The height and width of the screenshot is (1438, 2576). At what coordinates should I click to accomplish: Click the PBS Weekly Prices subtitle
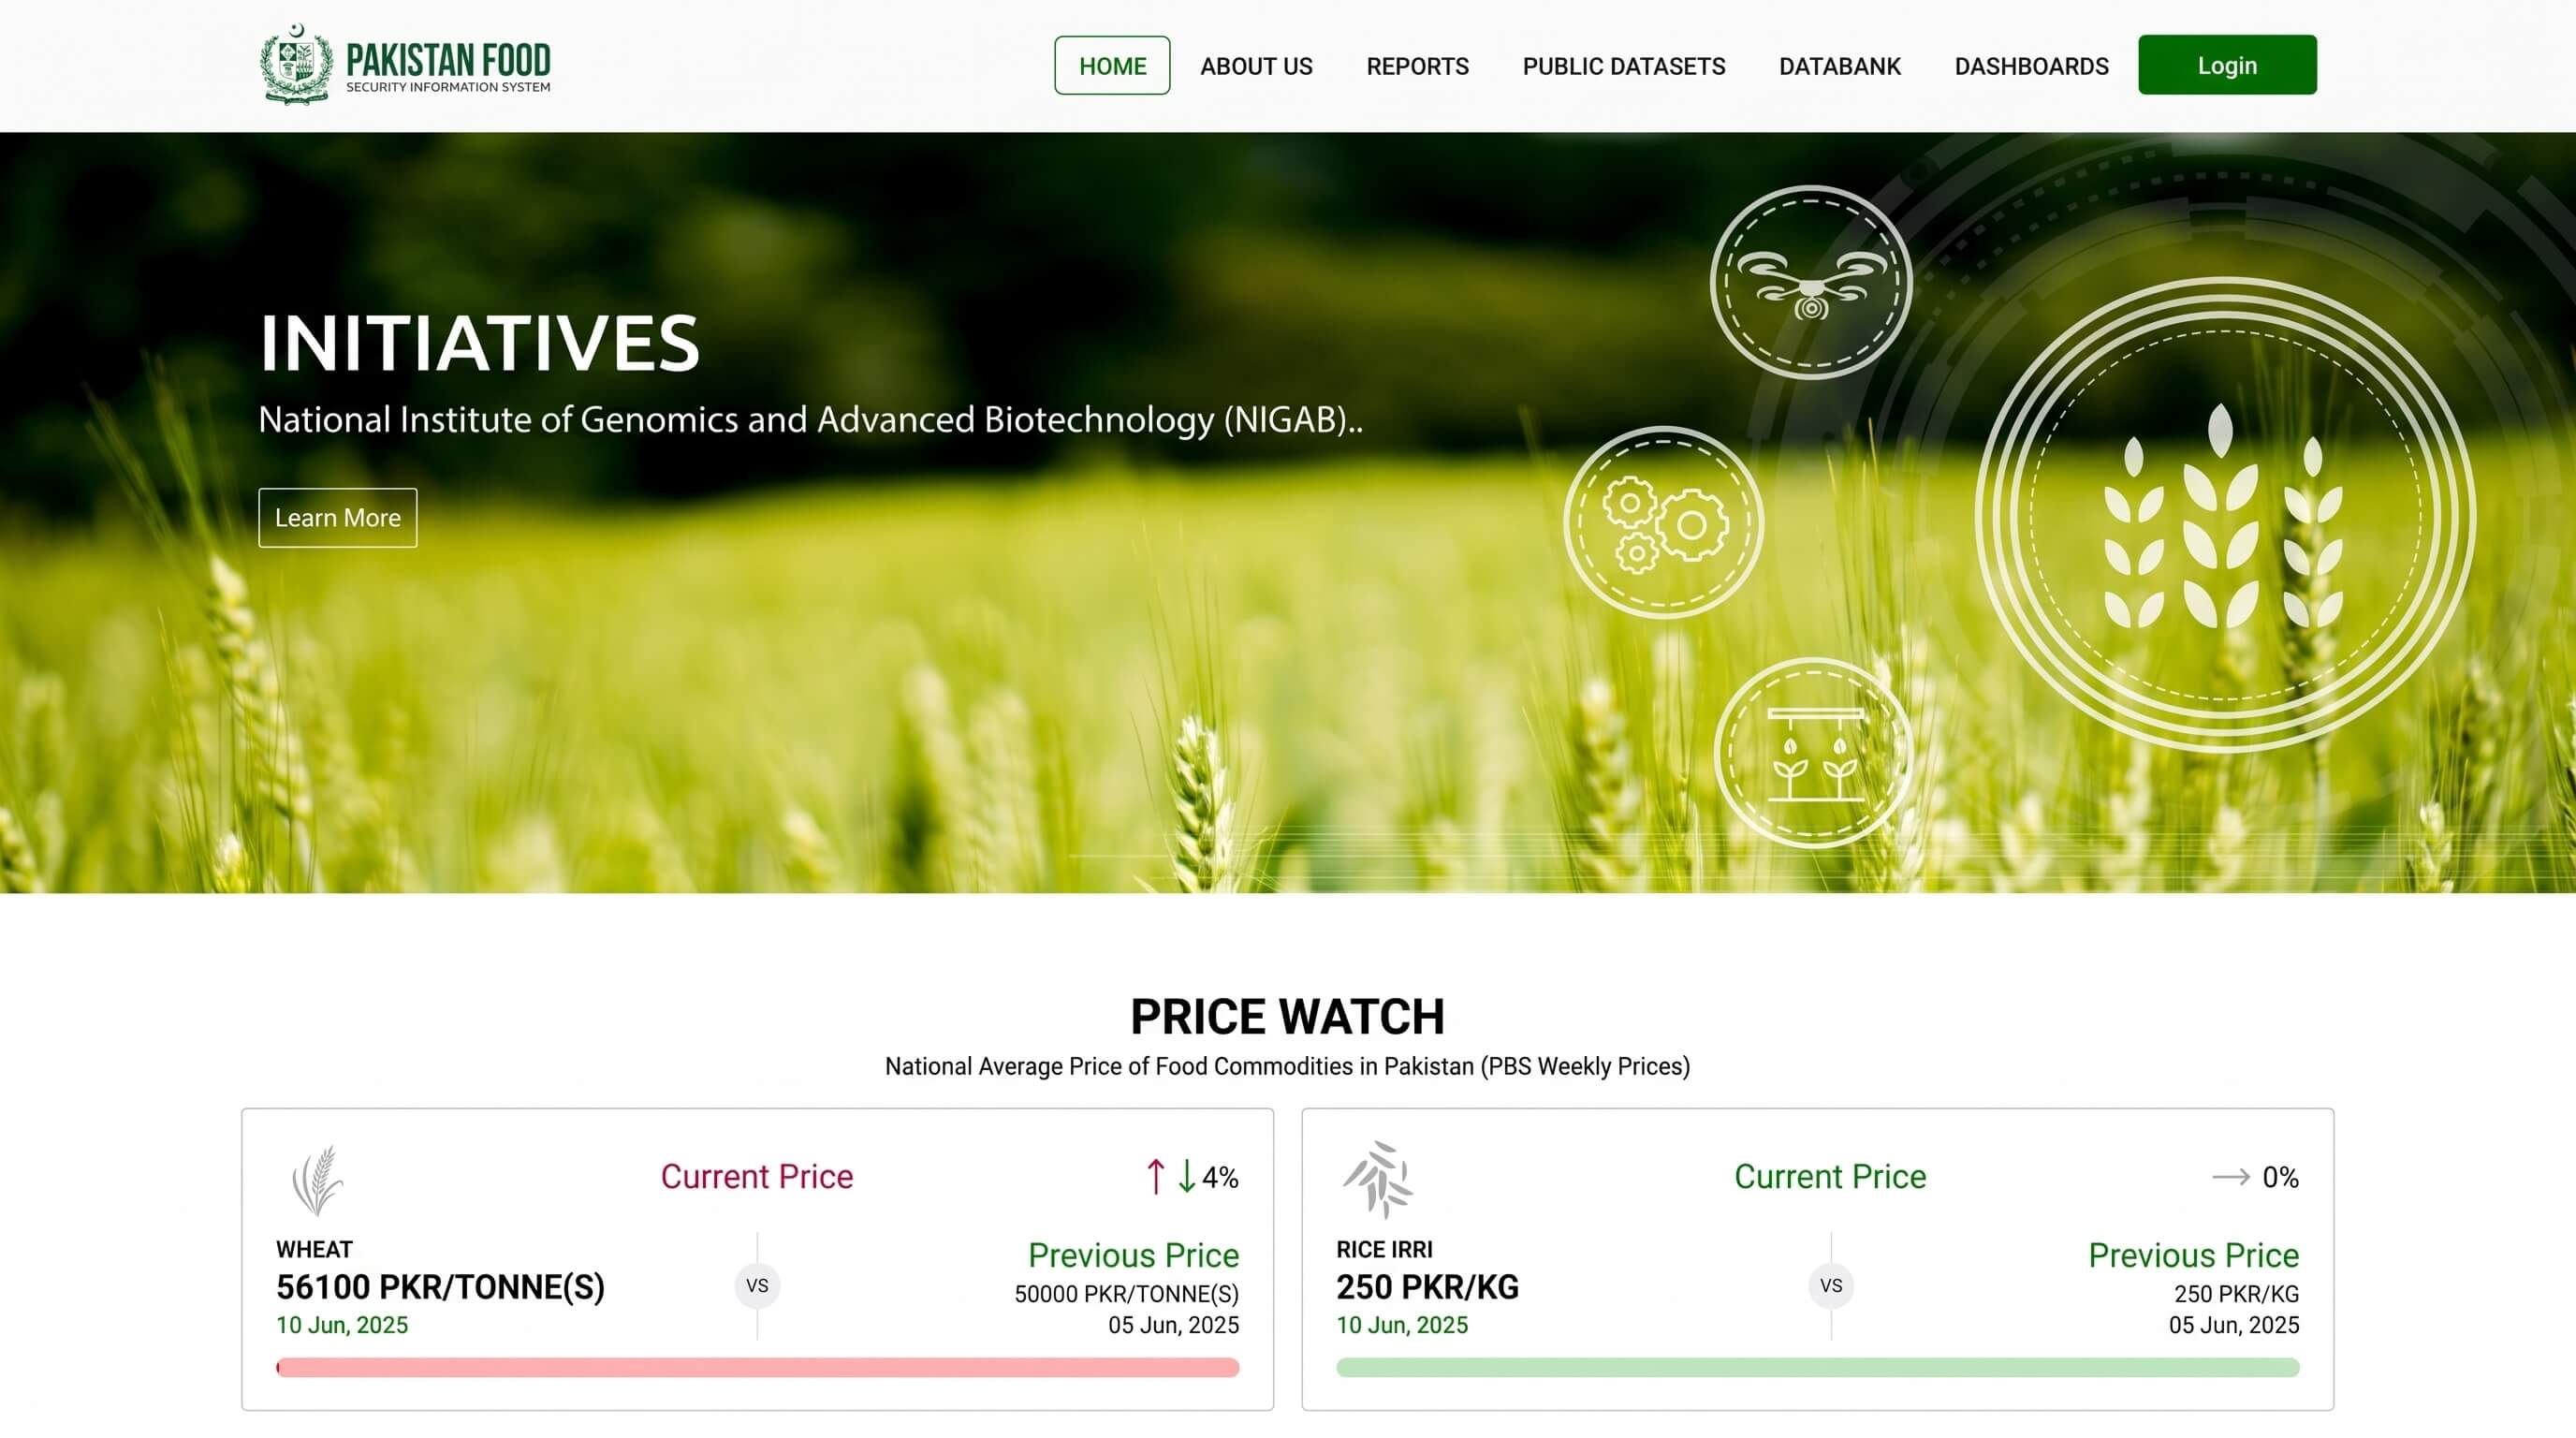click(x=1287, y=1066)
